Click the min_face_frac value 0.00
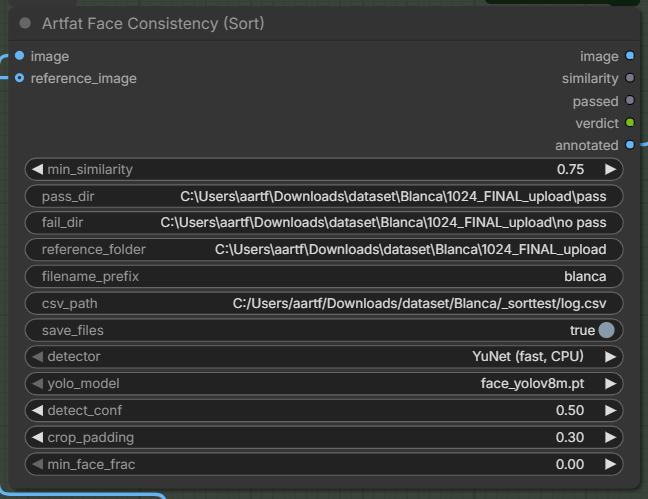The height and width of the screenshot is (499, 648). 570,464
